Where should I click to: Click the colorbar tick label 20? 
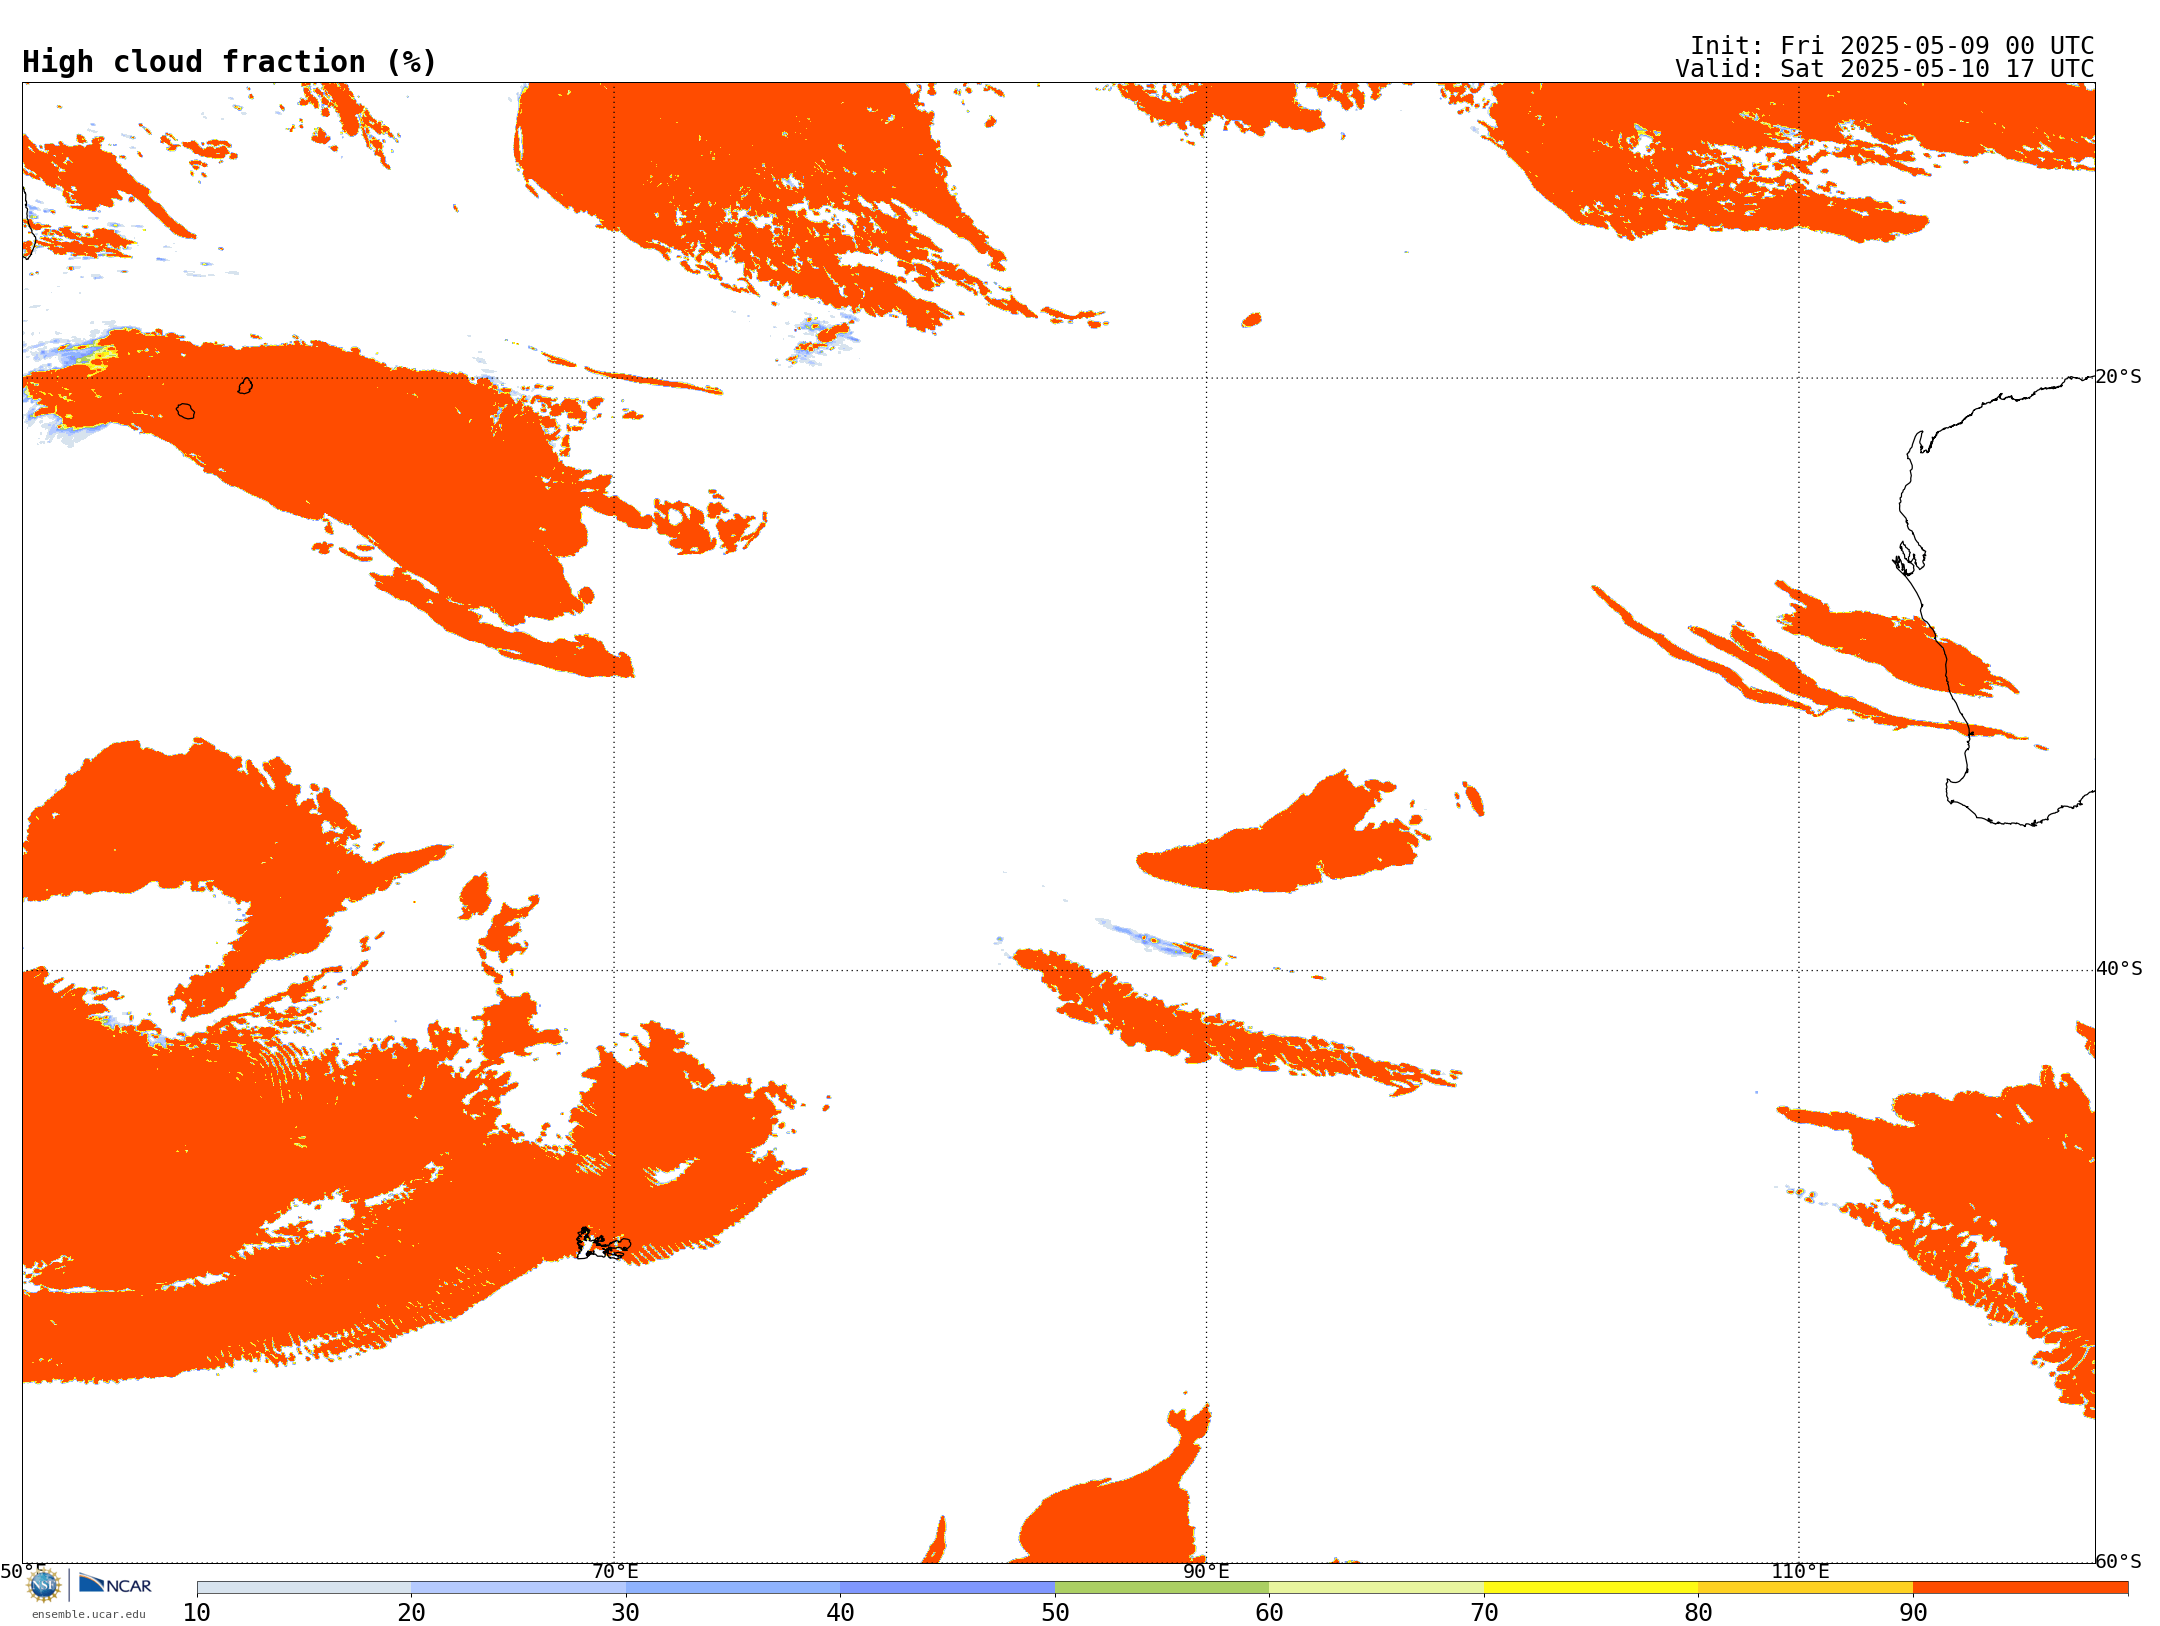(411, 1612)
